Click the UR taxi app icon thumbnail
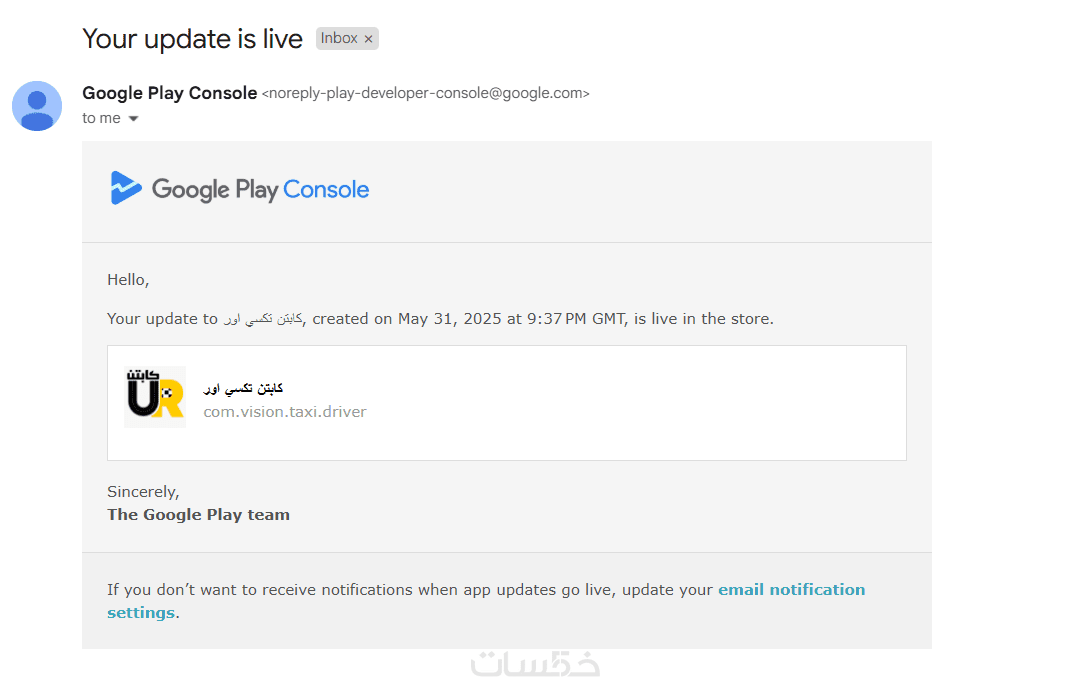Screen dimensions: 1072x691 (x=155, y=397)
